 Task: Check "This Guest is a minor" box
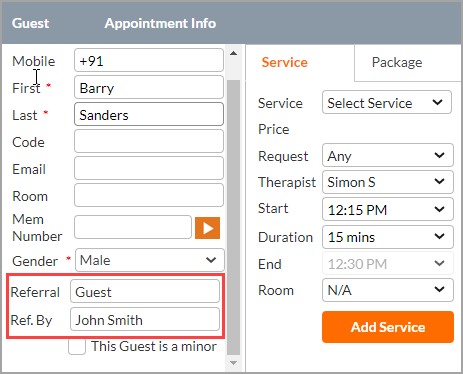[x=77, y=346]
